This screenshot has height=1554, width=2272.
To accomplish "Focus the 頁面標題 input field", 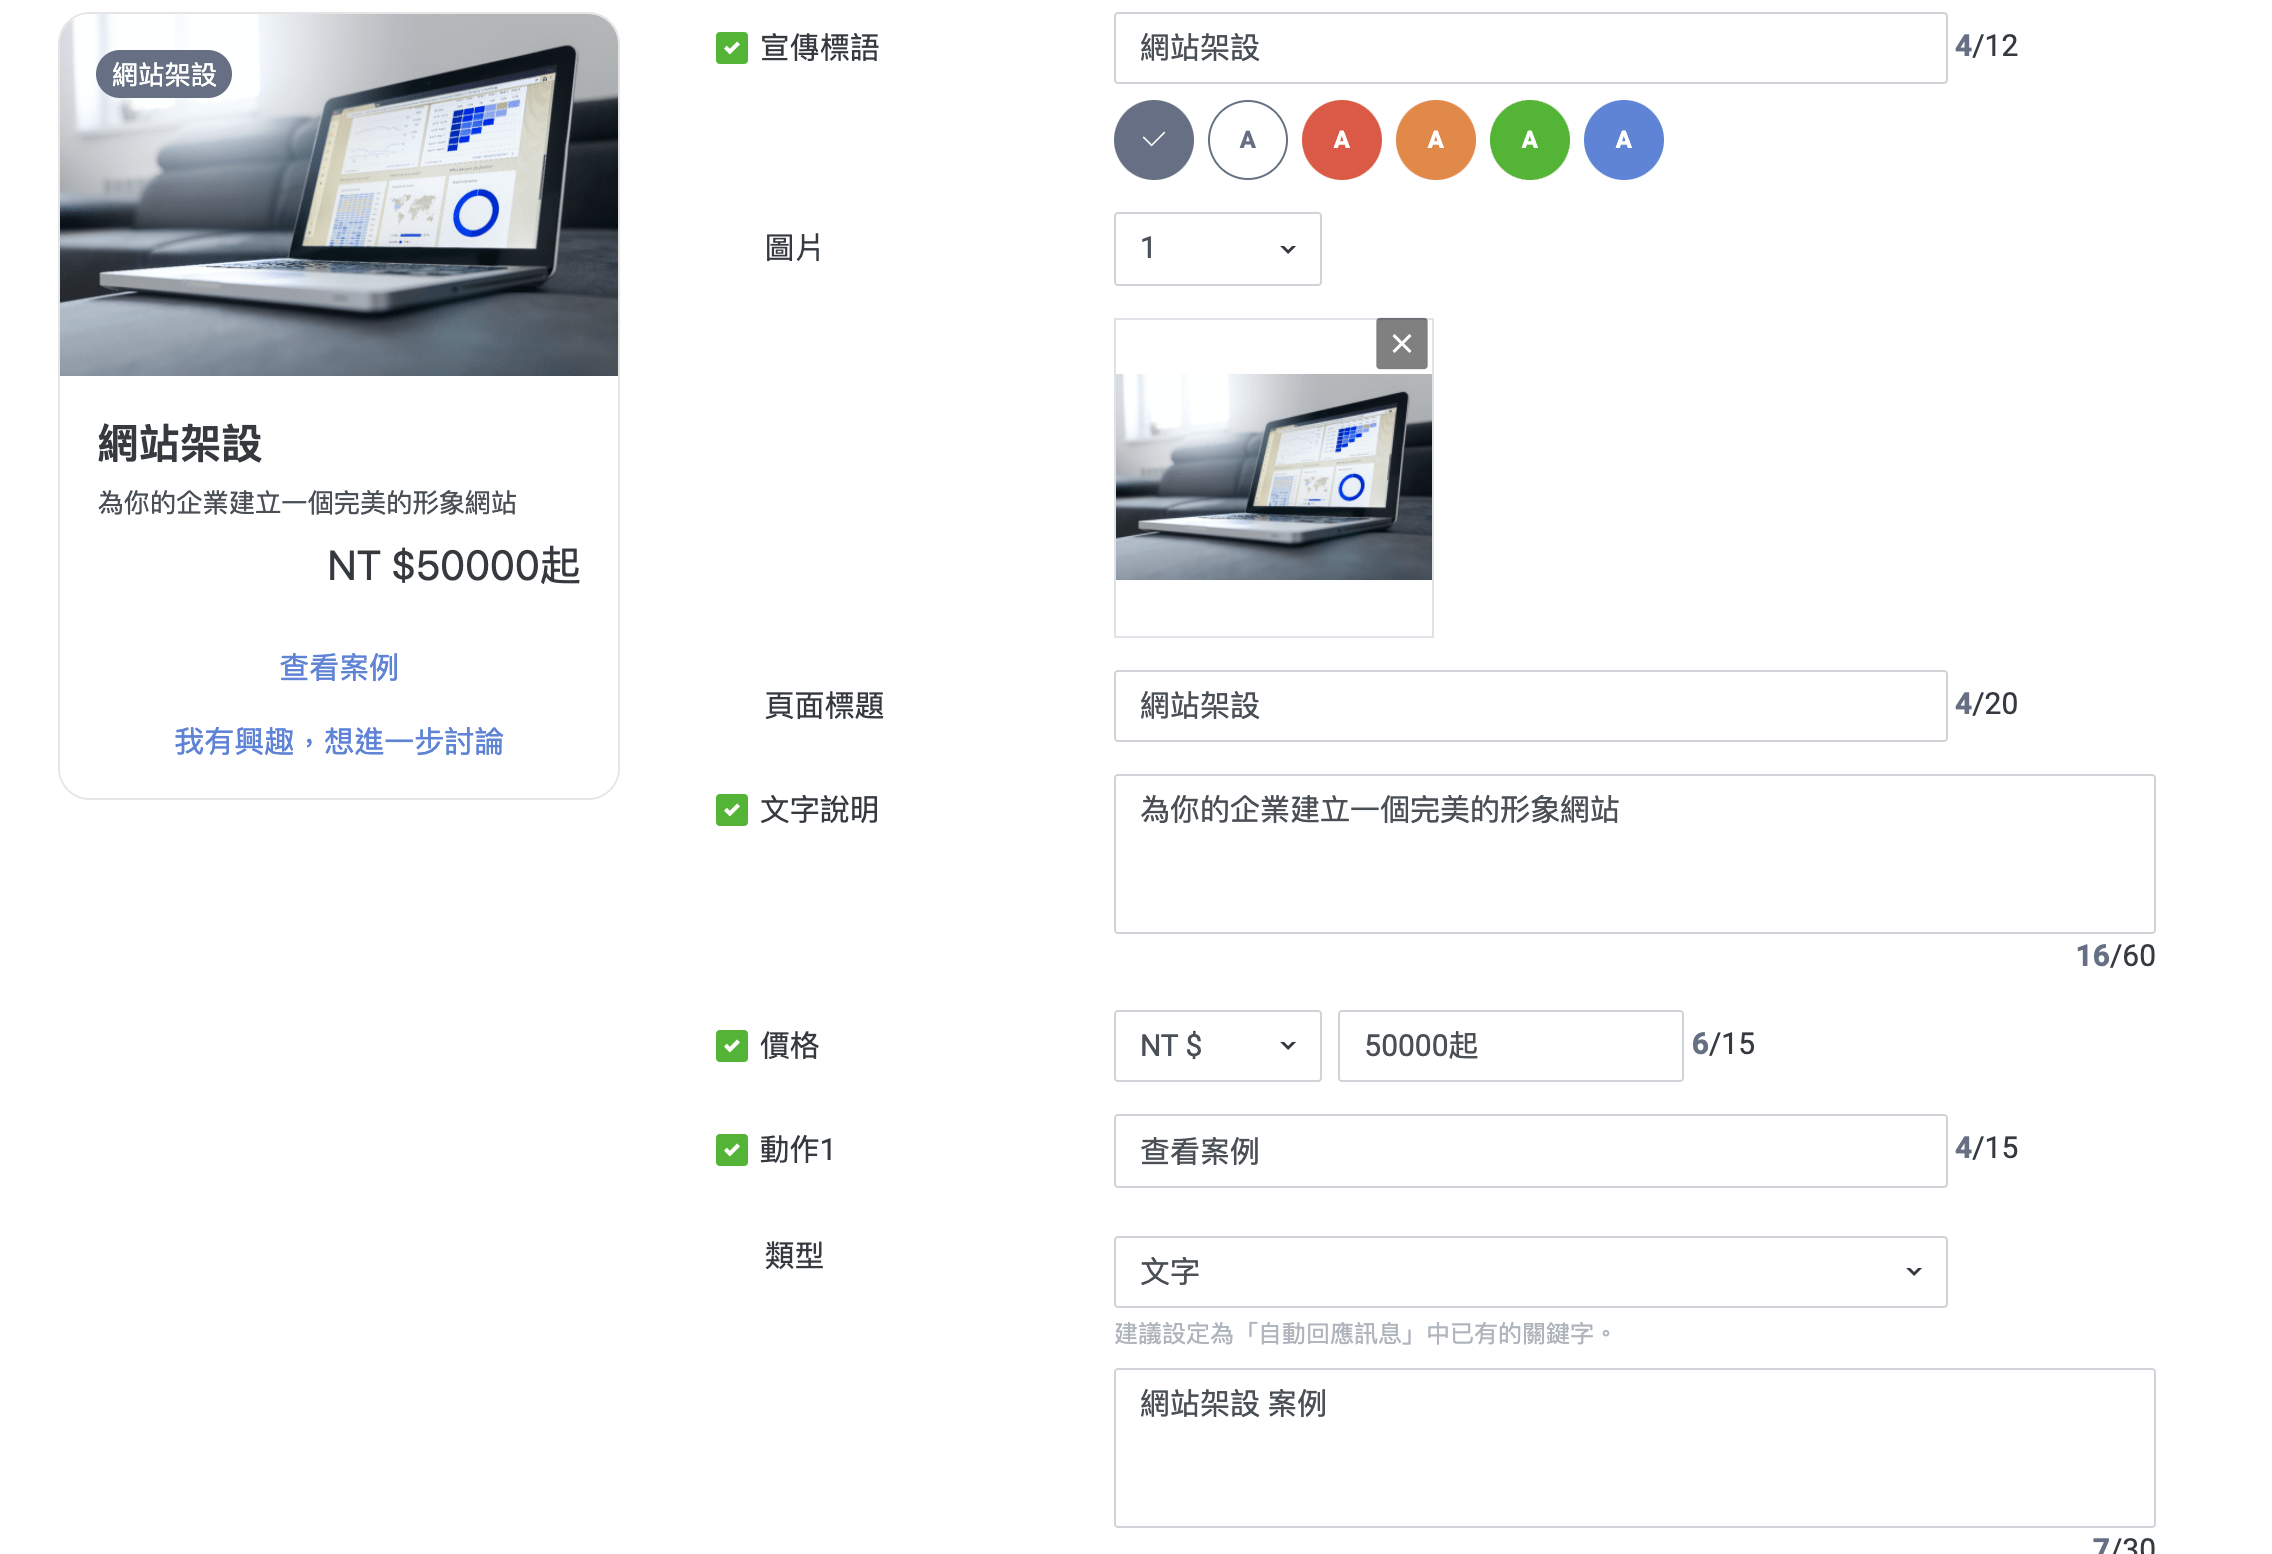I will pyautogui.click(x=1531, y=706).
